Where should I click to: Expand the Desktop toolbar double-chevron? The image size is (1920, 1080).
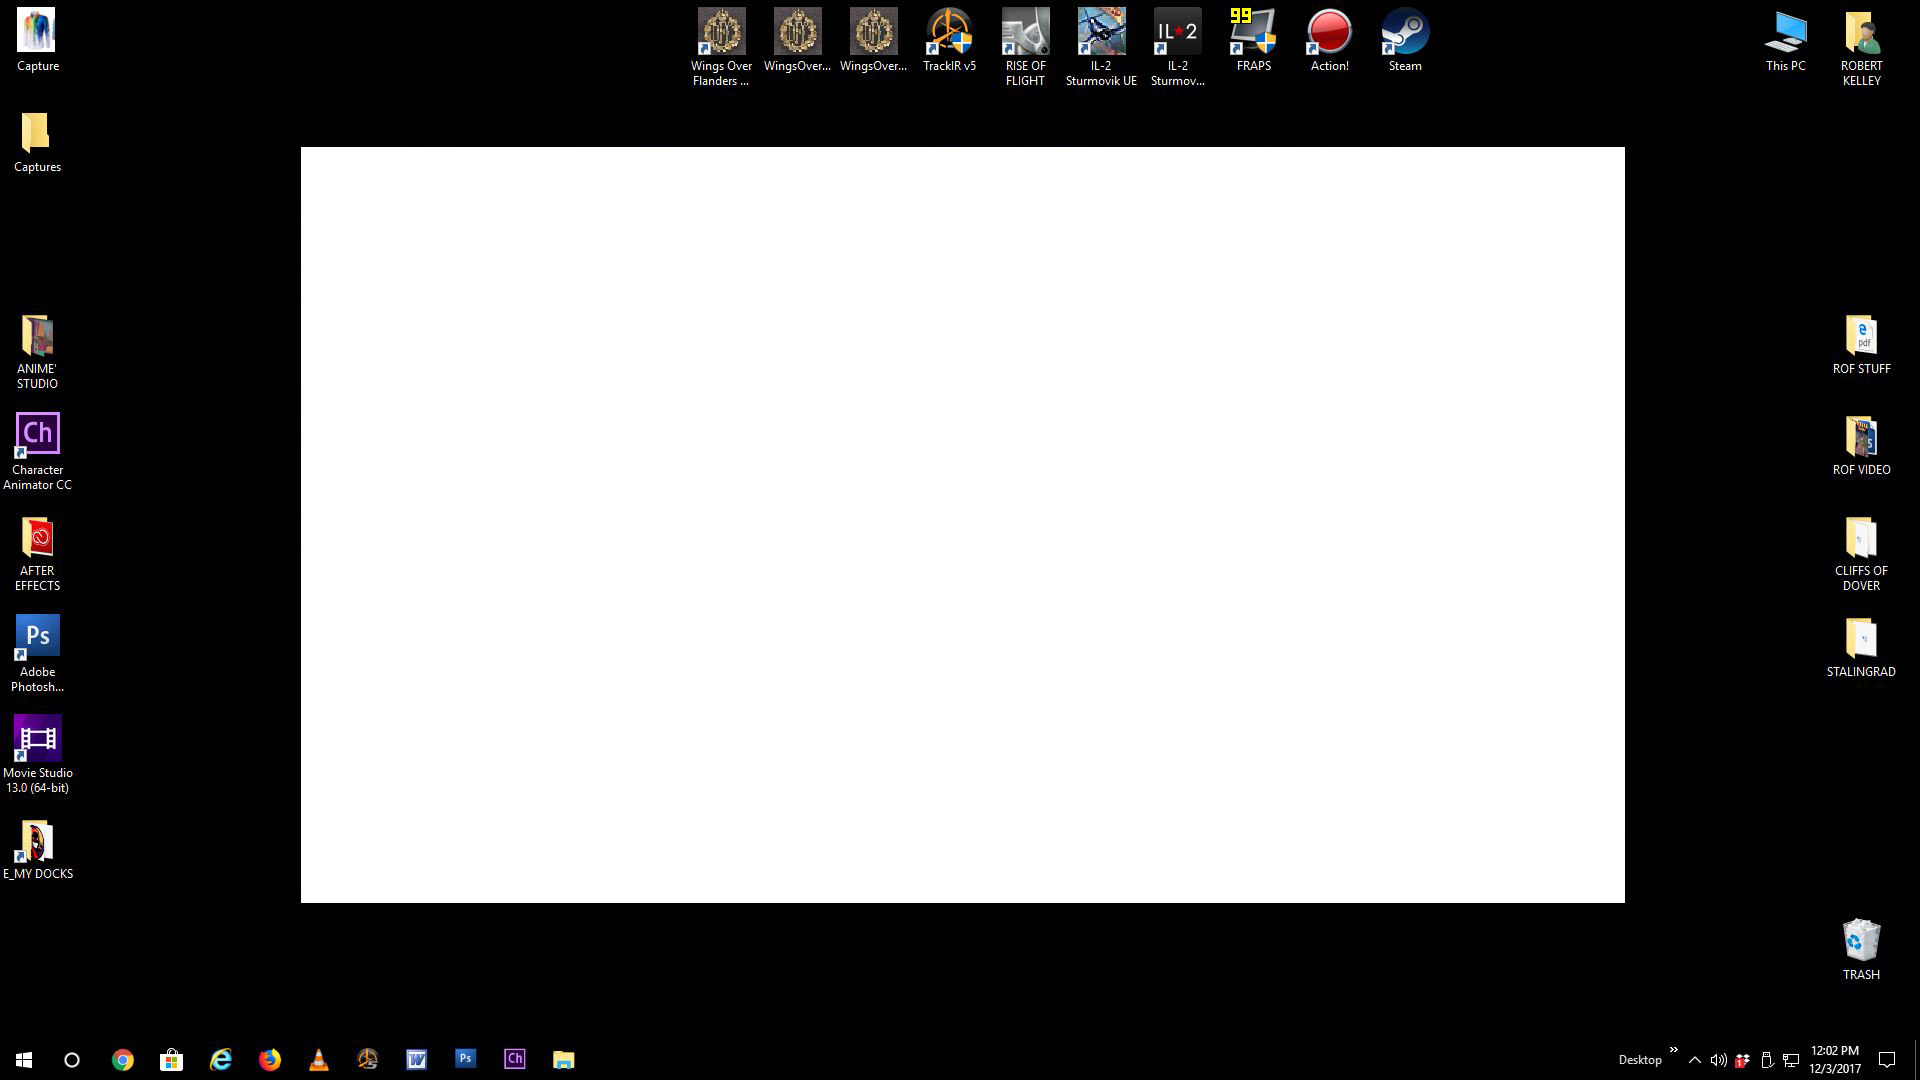(1673, 1050)
